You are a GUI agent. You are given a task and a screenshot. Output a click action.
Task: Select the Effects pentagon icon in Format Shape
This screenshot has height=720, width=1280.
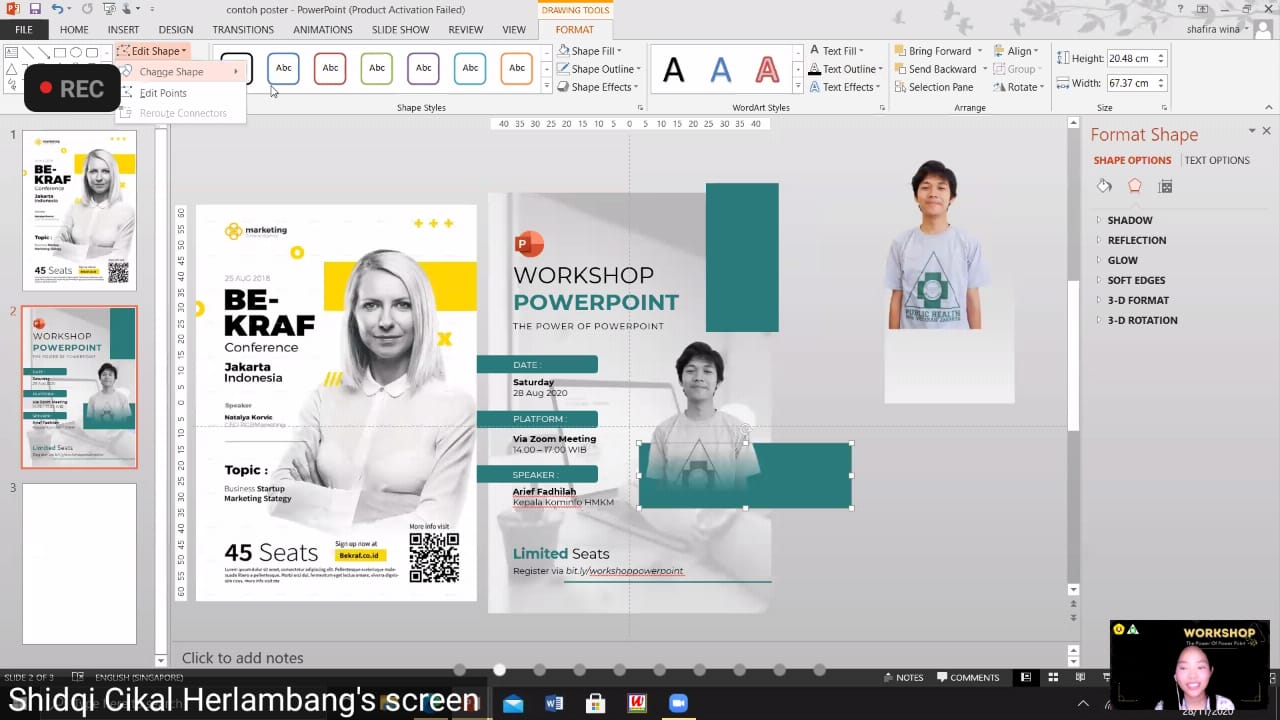point(1134,186)
